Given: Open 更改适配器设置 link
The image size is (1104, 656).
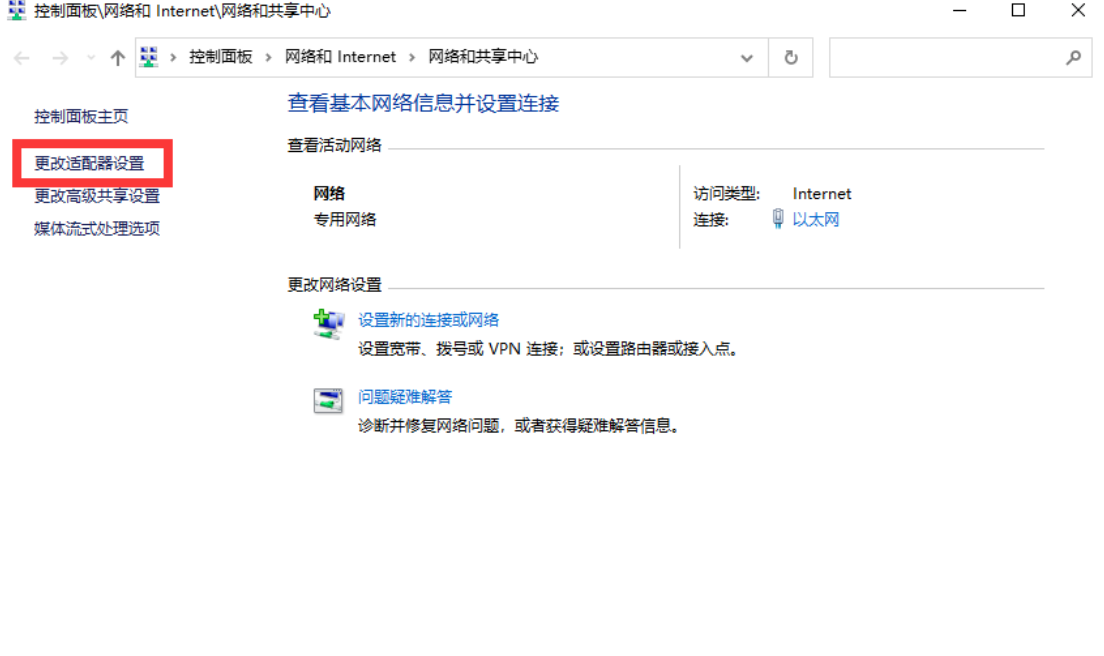Looking at the screenshot, I should click(x=89, y=163).
